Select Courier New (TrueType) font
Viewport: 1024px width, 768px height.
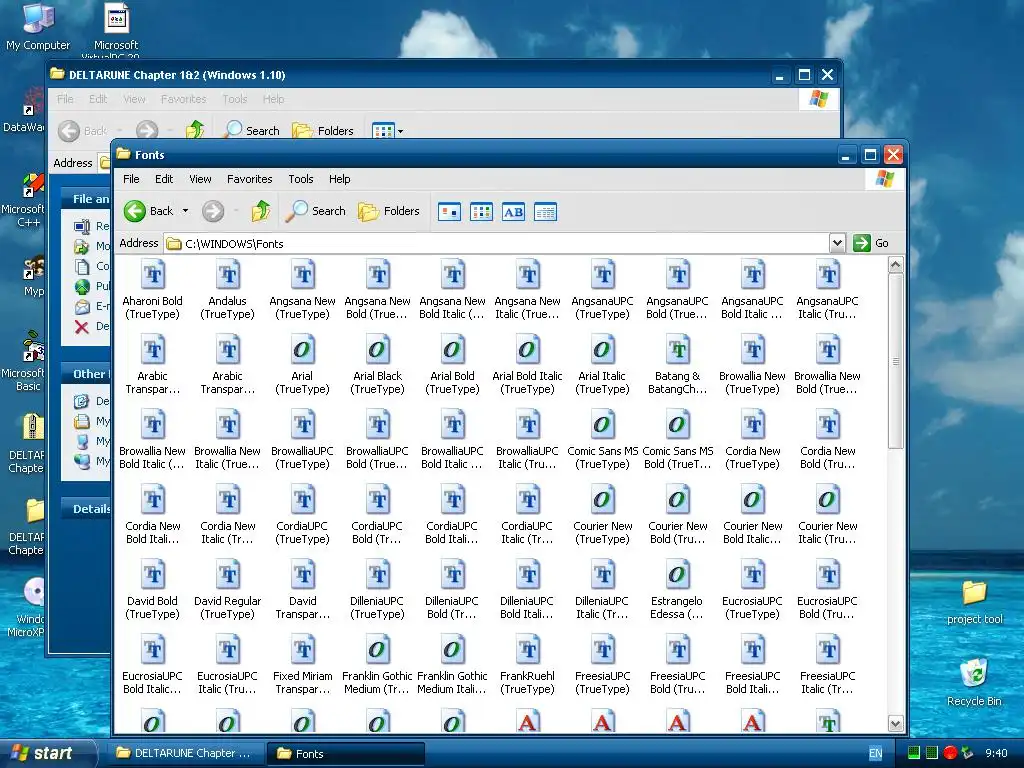coord(603,514)
